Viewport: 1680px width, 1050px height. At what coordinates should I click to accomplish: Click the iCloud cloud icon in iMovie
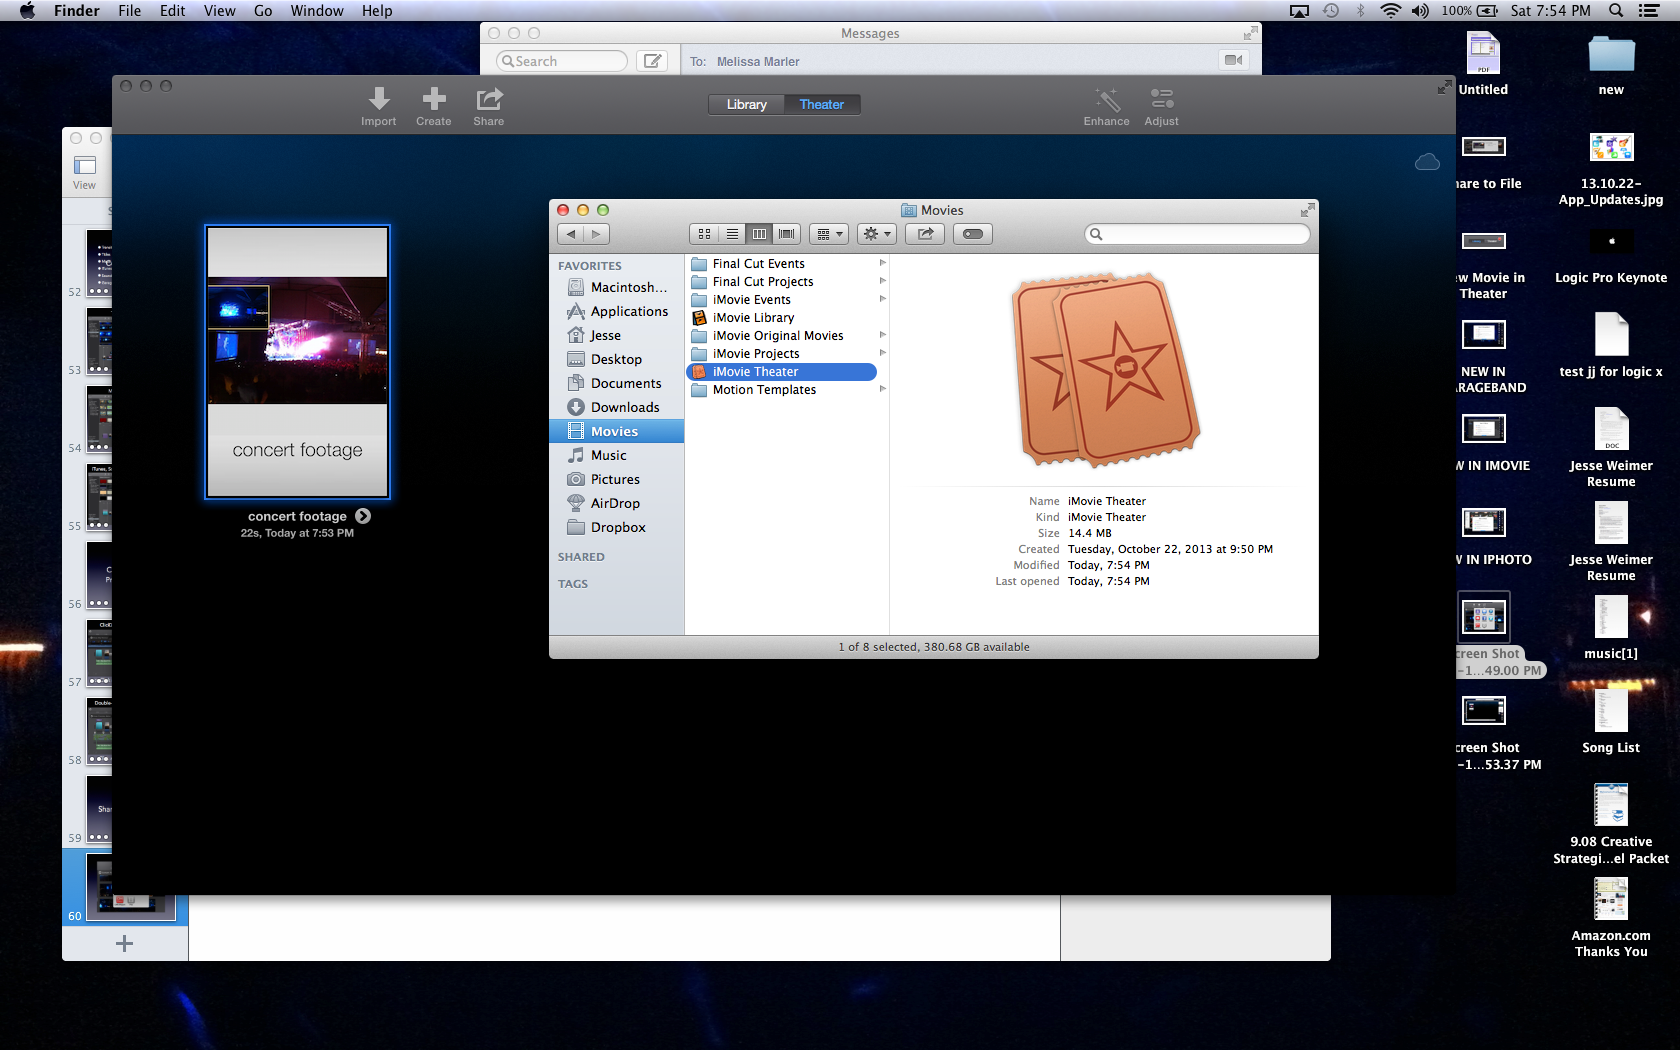[x=1427, y=162]
